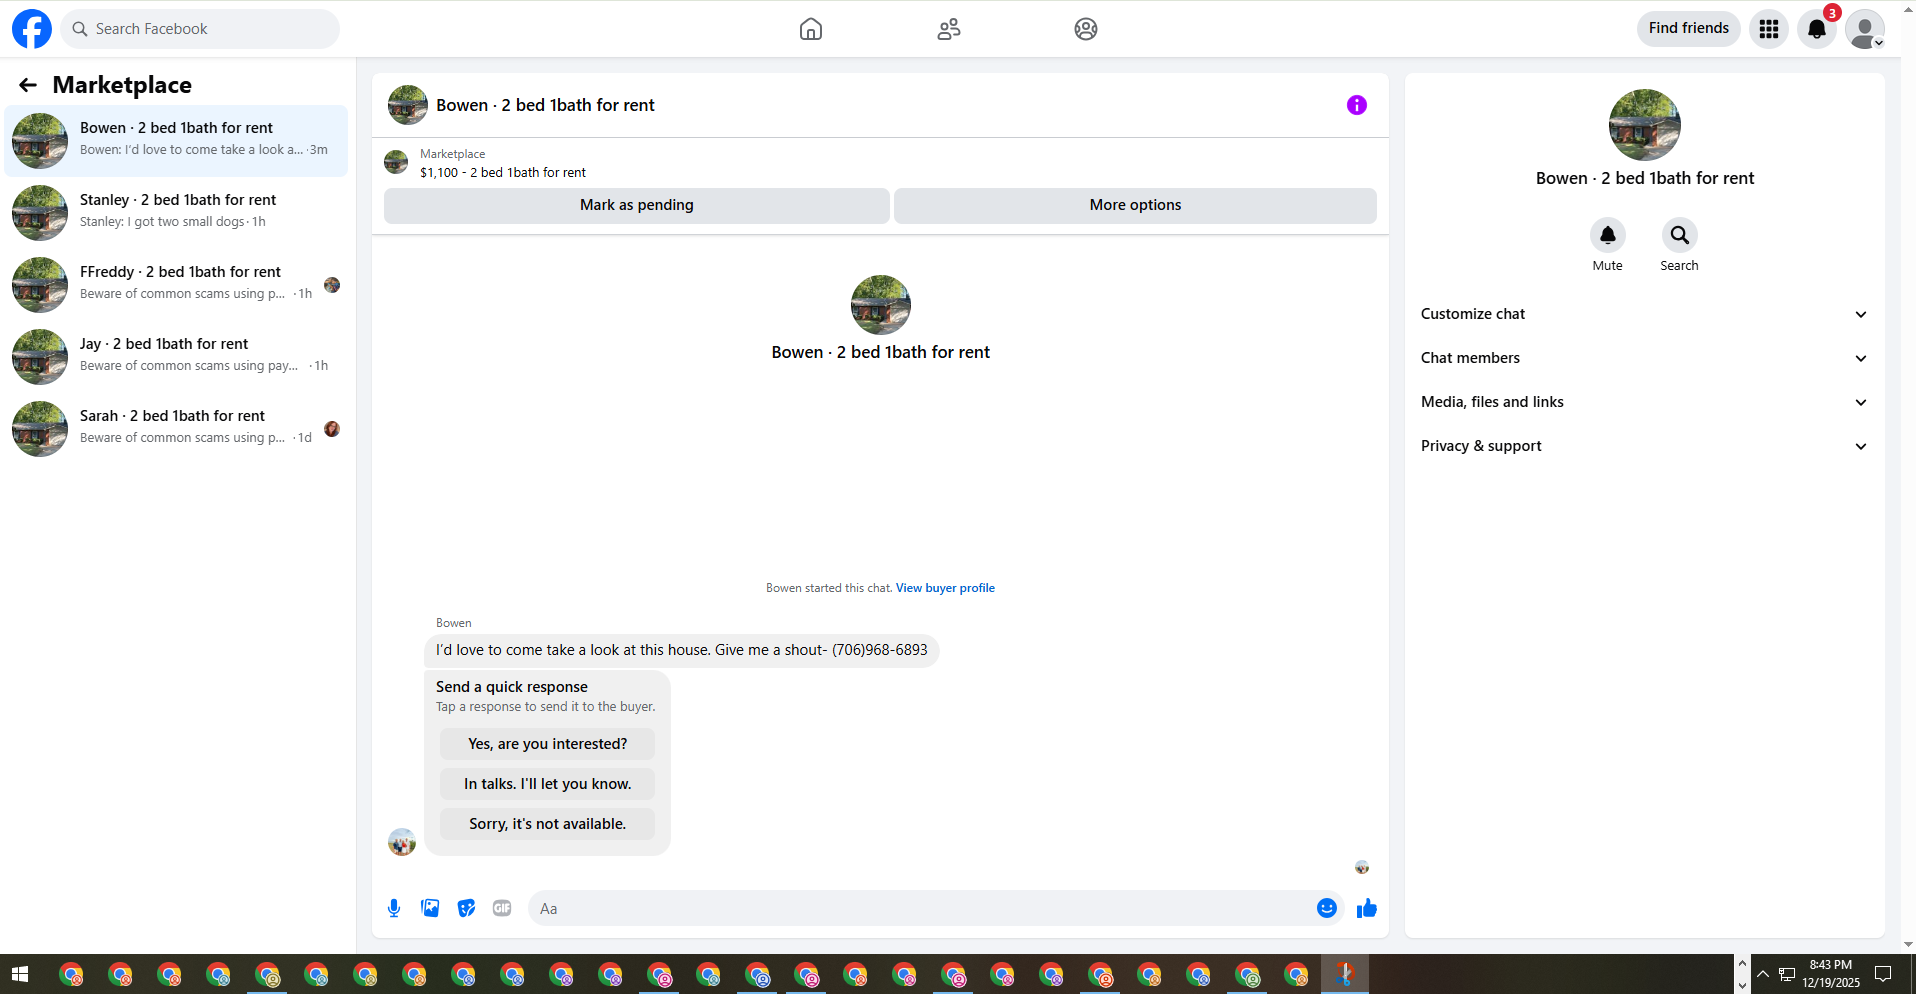Click sender avatar beside quick responses
Screen dimensions: 1916x994
[x=402, y=842]
